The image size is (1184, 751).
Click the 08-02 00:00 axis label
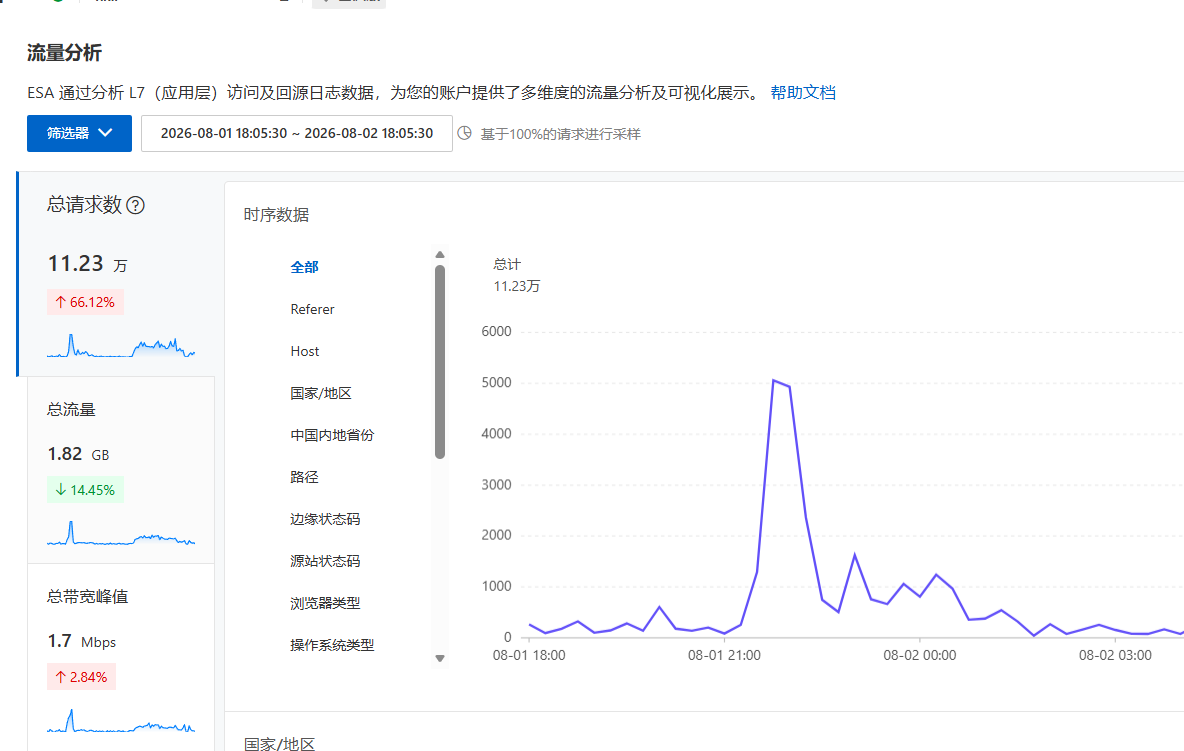tap(920, 655)
